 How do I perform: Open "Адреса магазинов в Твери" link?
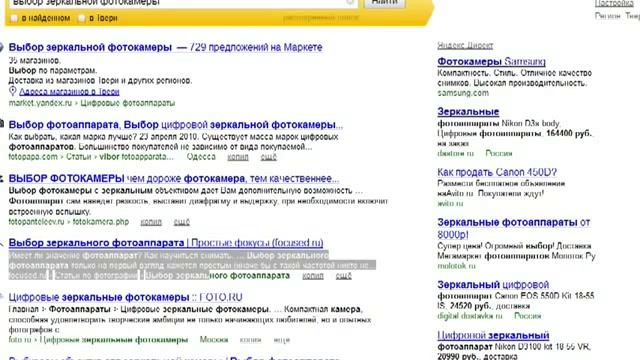[x=69, y=92]
